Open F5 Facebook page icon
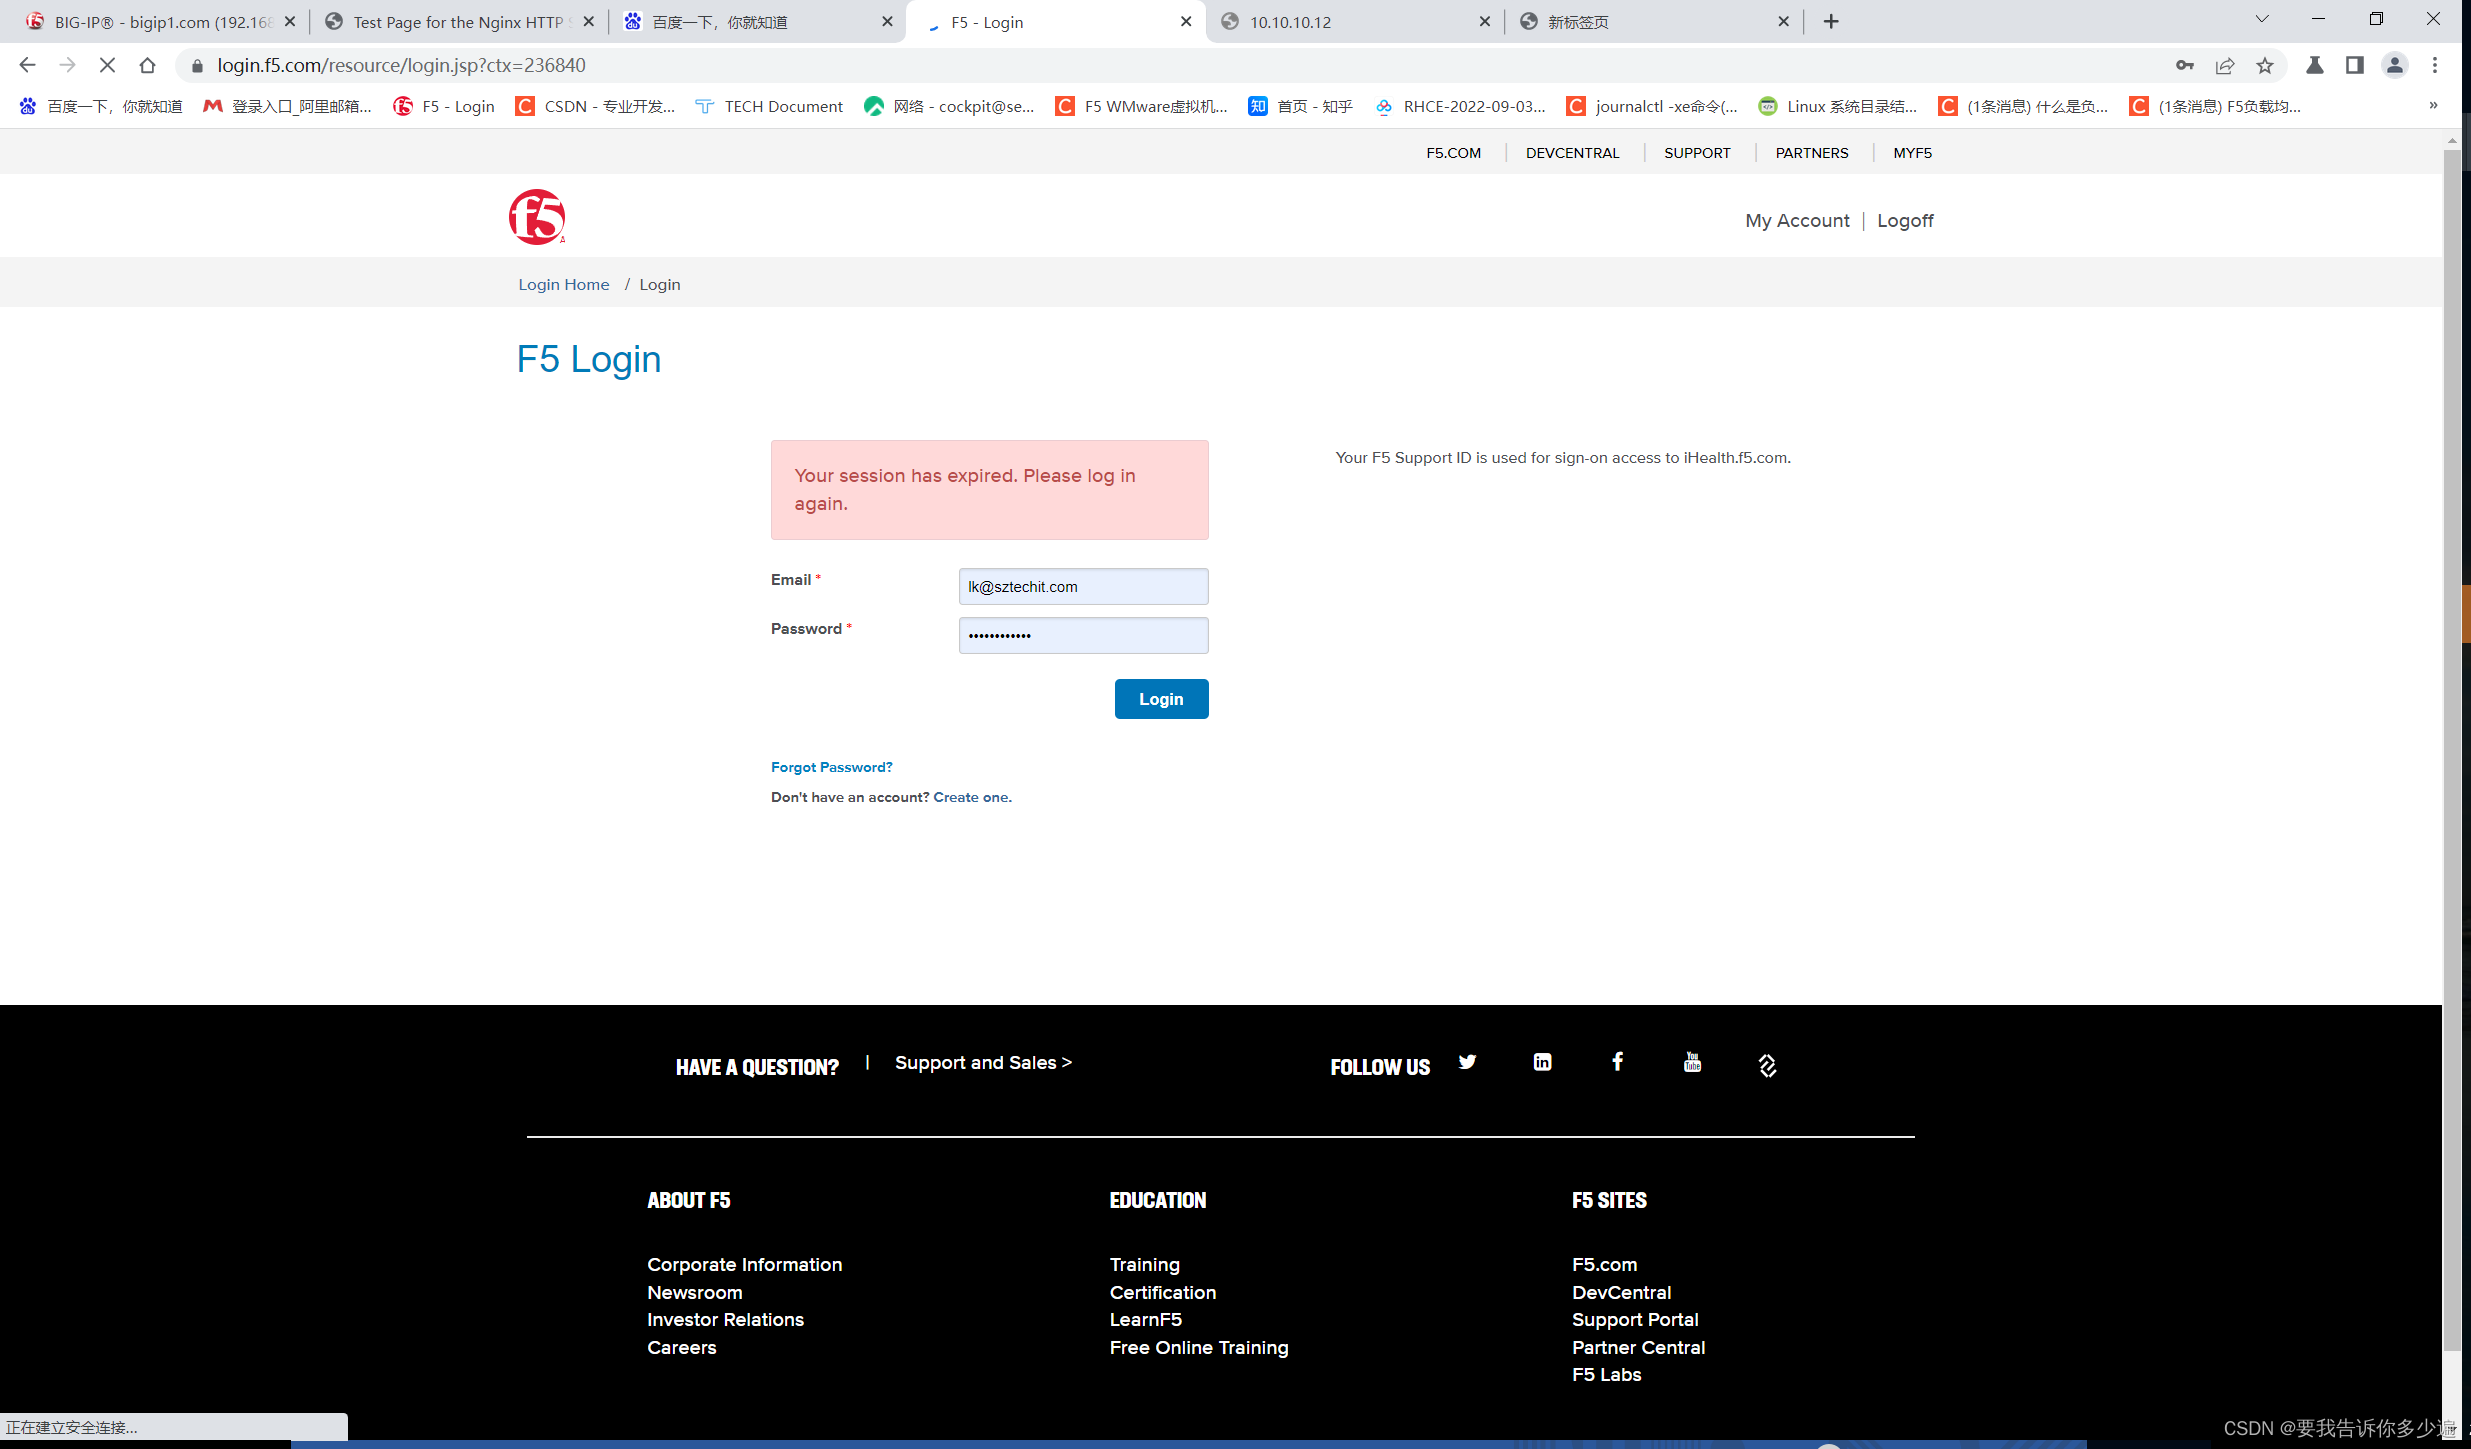The image size is (2471, 1449). pyautogui.click(x=1617, y=1062)
